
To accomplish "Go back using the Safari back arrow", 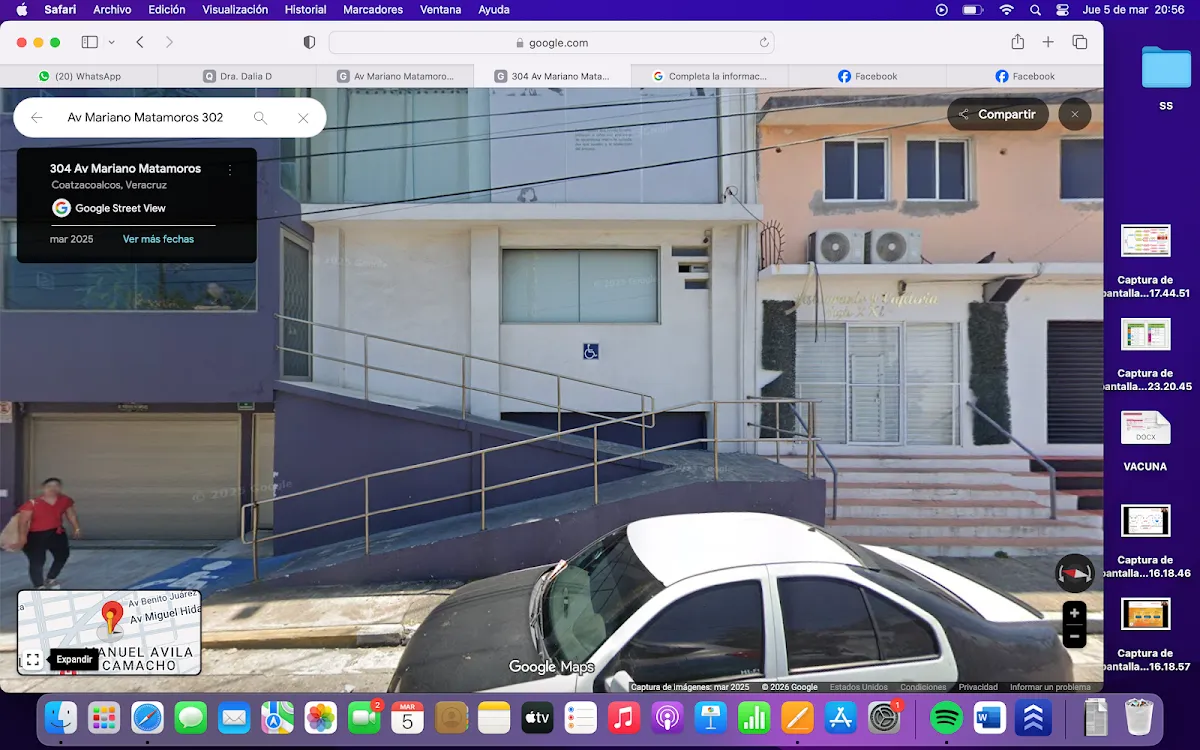I will 140,42.
